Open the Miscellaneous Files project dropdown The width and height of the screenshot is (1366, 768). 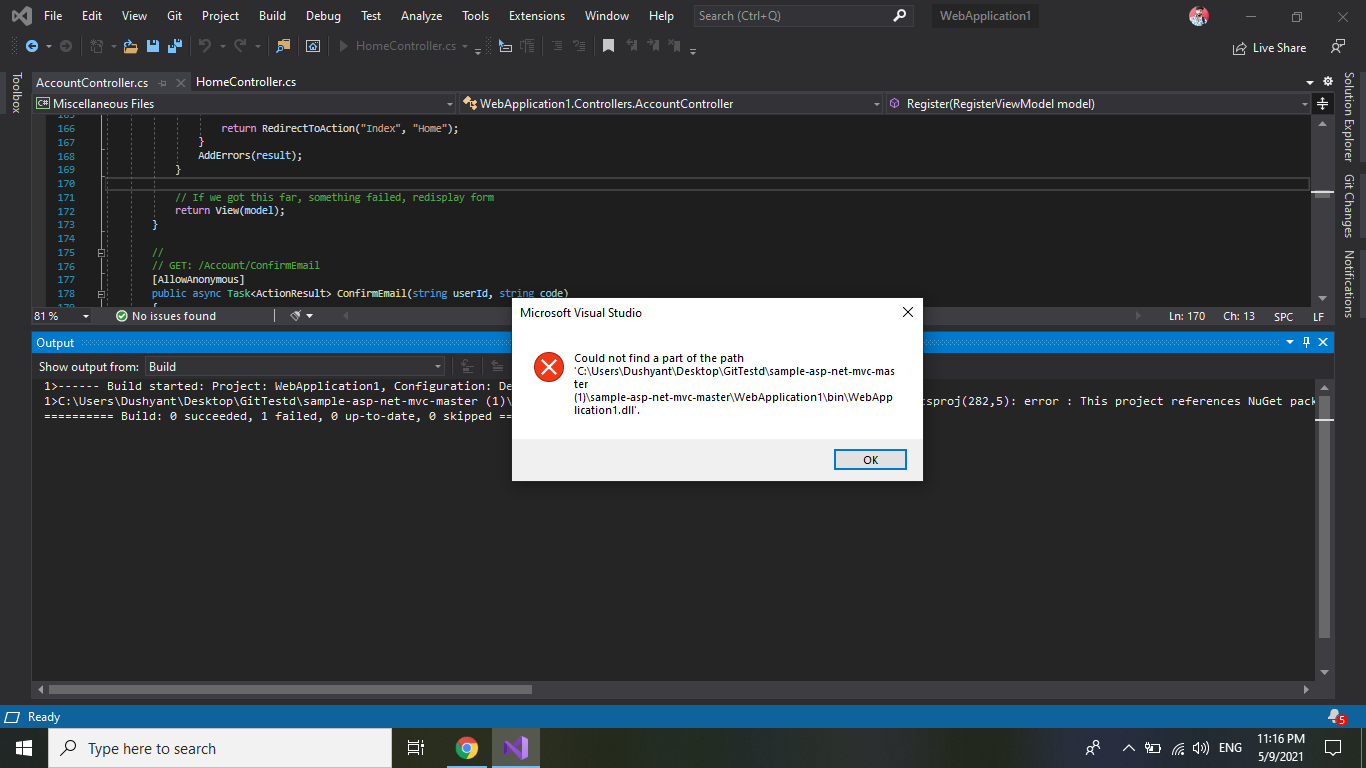(x=244, y=104)
